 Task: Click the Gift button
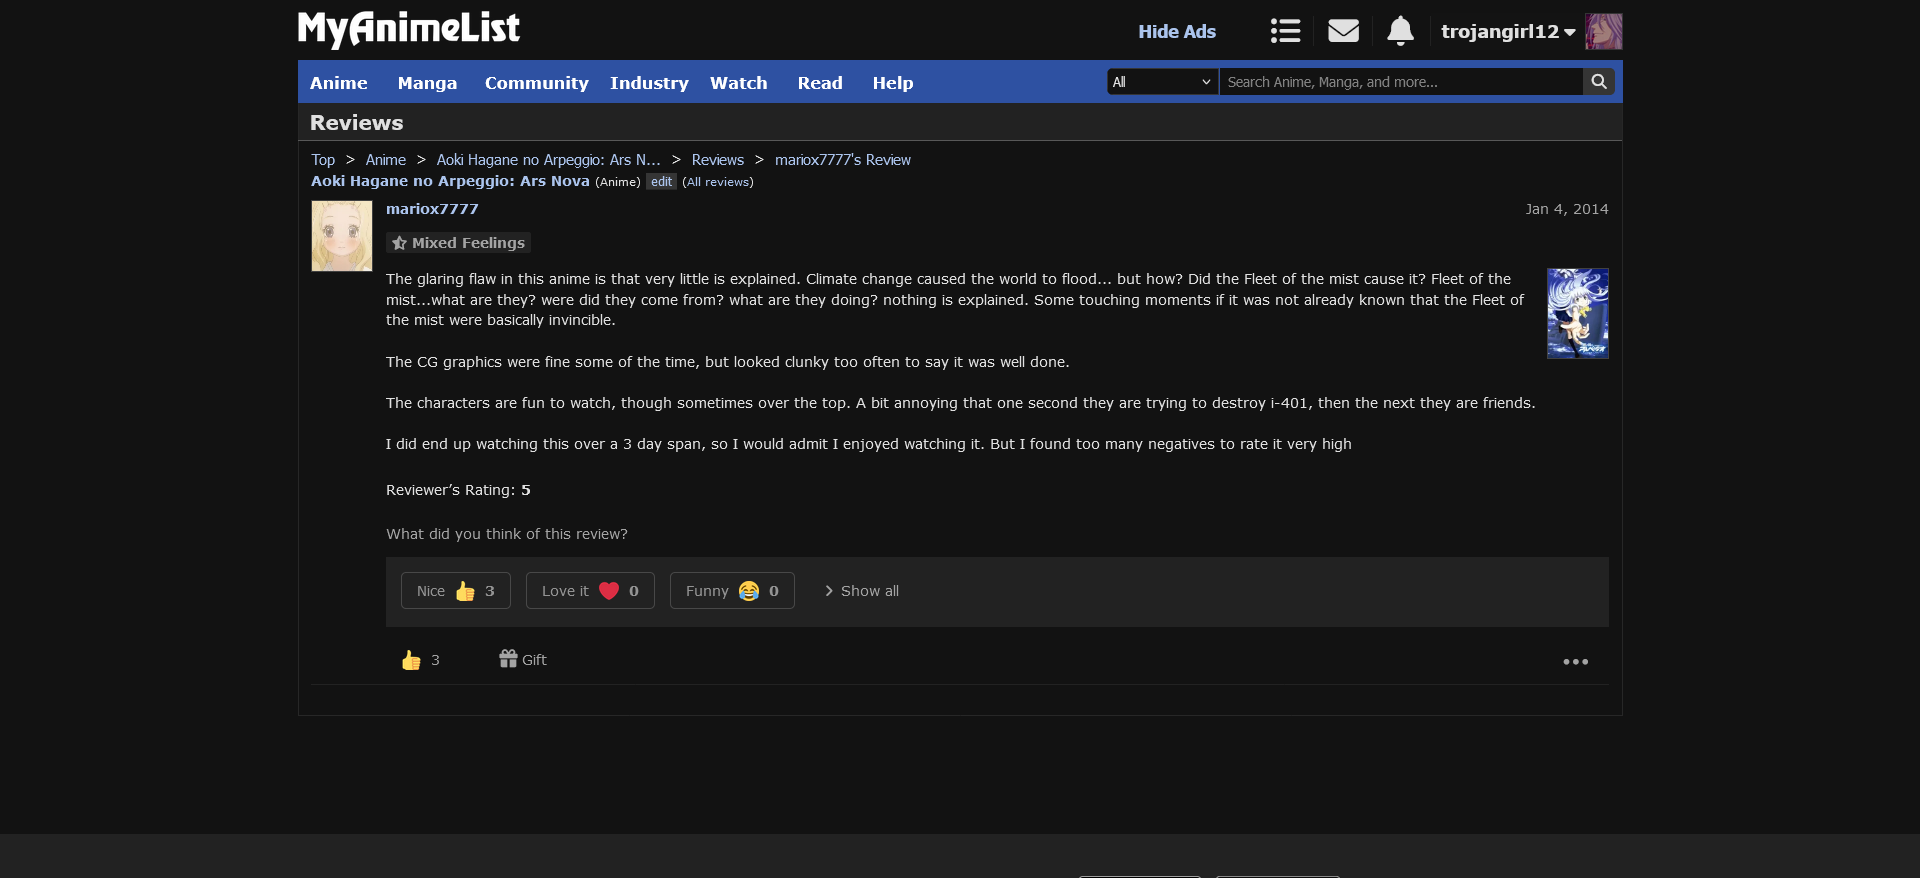(523, 659)
